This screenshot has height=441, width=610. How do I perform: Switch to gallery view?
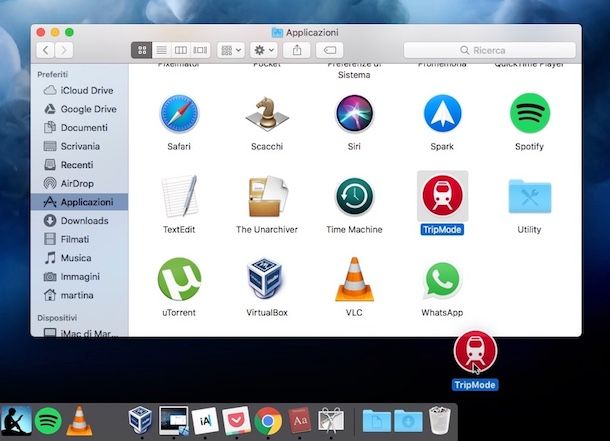(200, 50)
